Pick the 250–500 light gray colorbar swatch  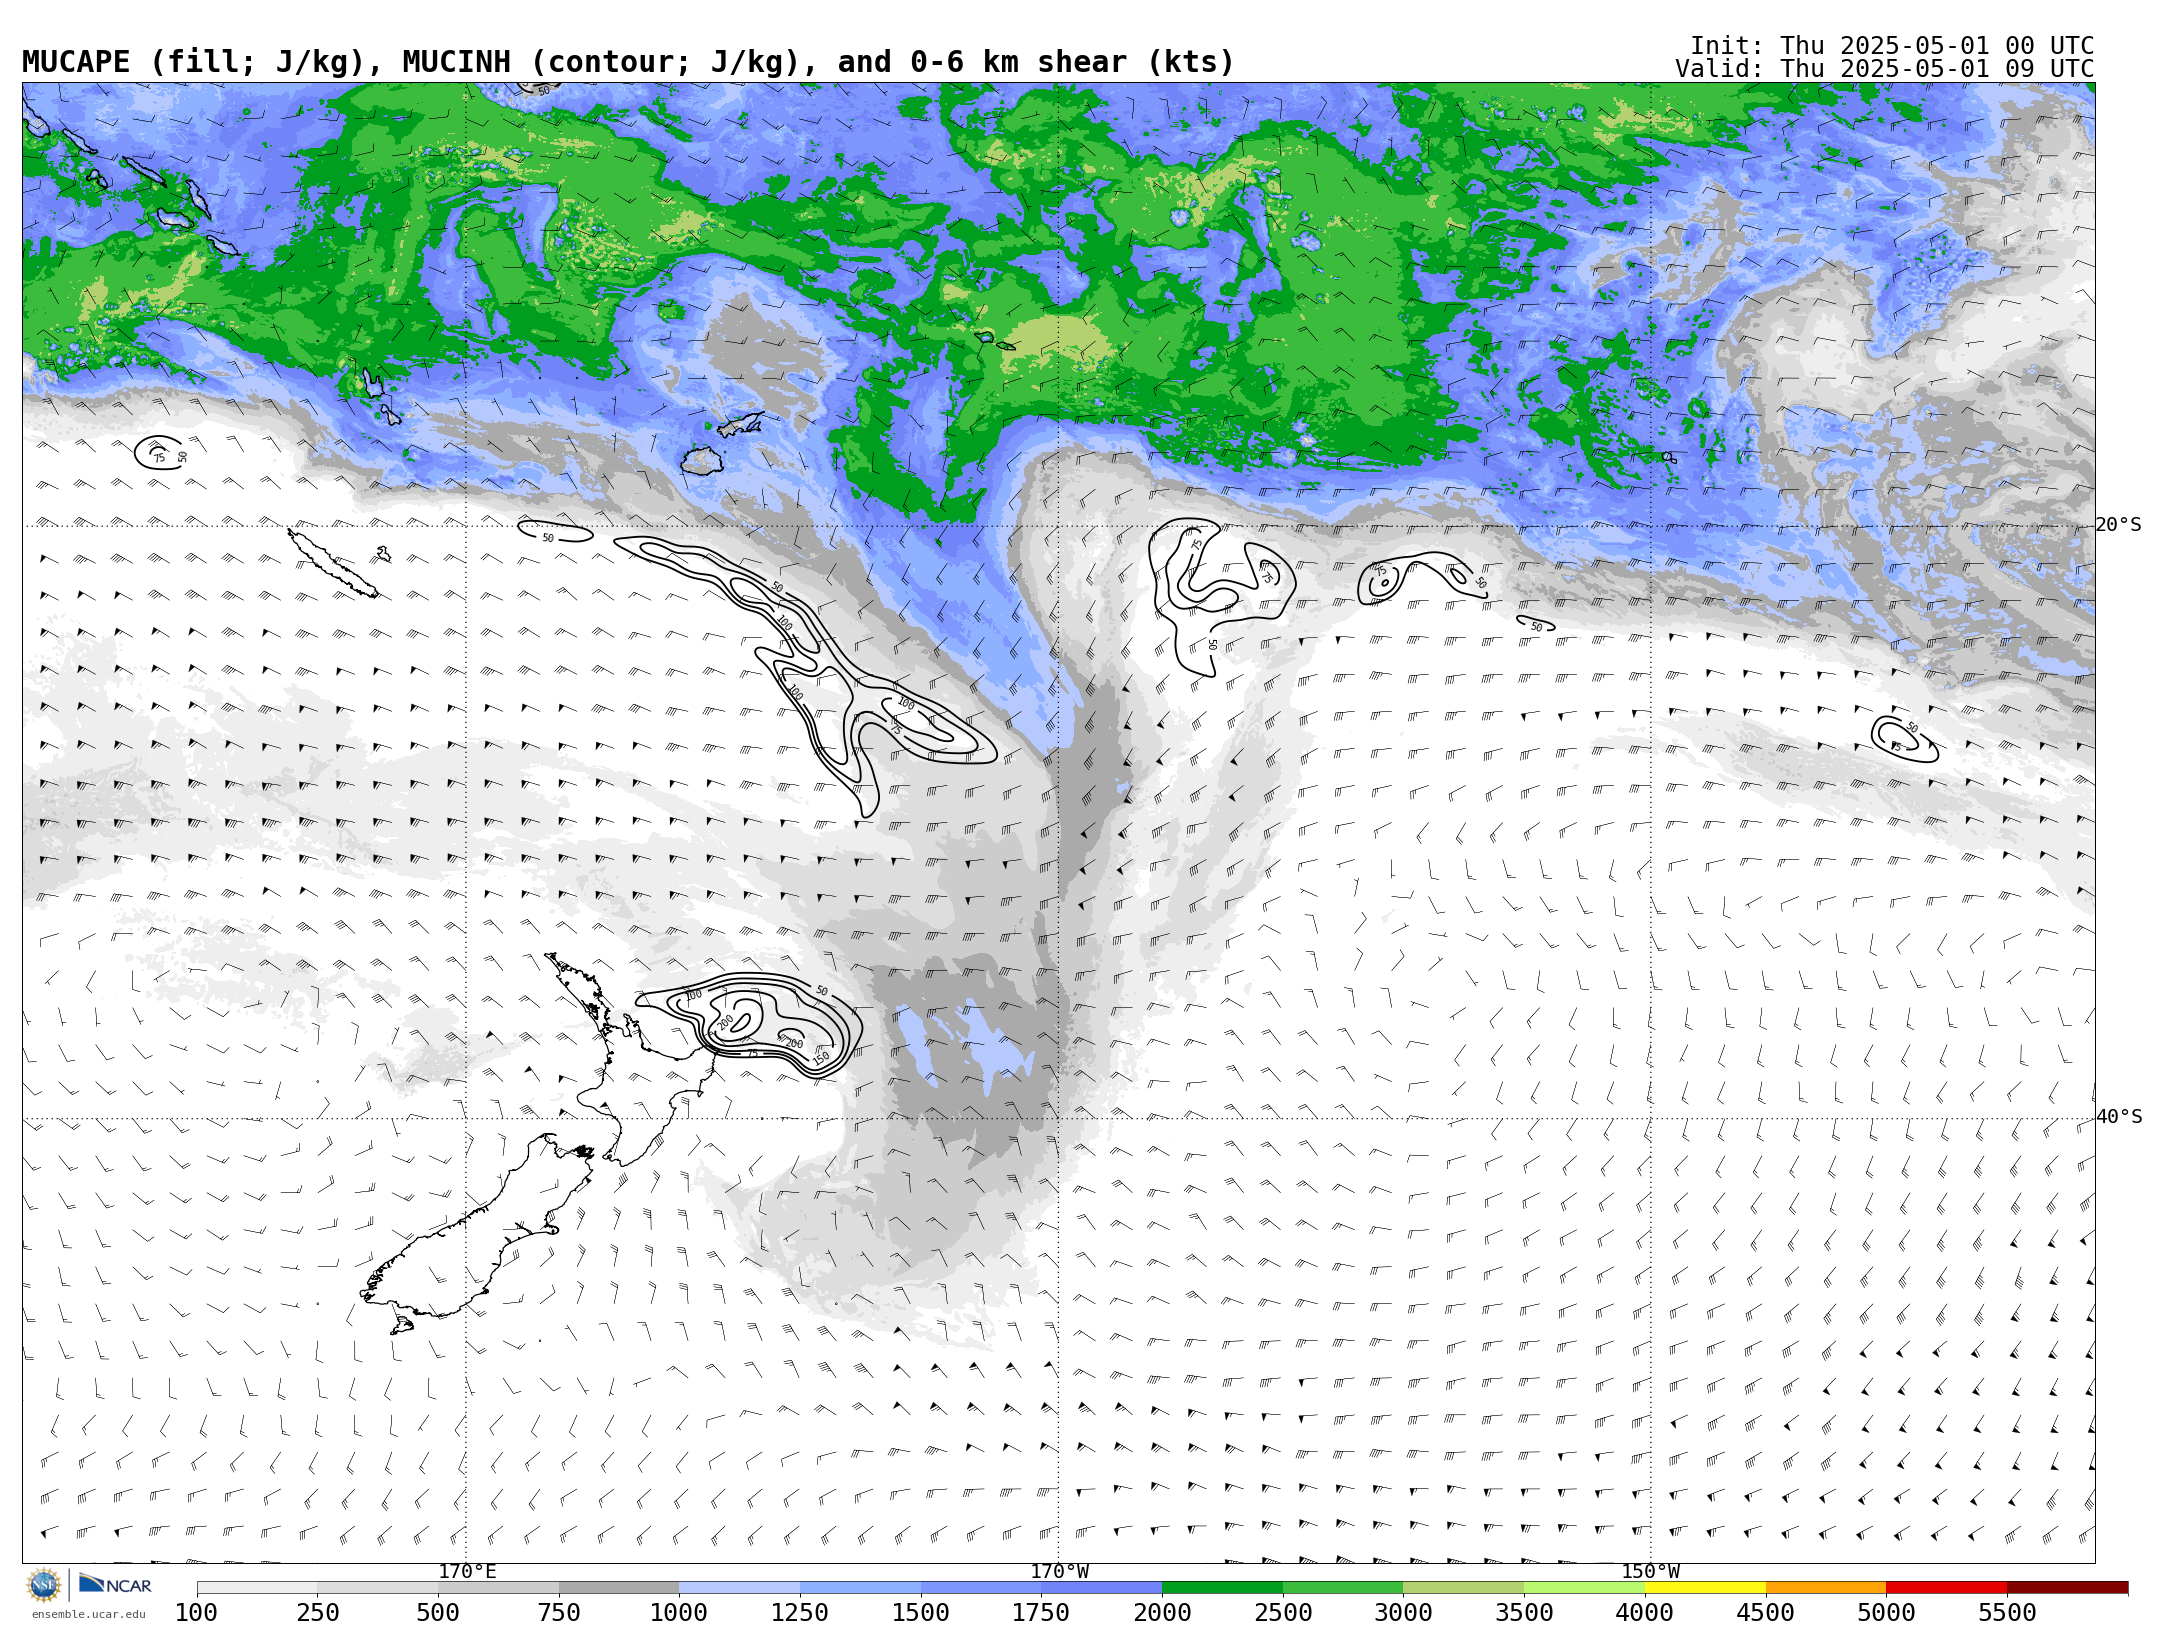coord(378,1588)
